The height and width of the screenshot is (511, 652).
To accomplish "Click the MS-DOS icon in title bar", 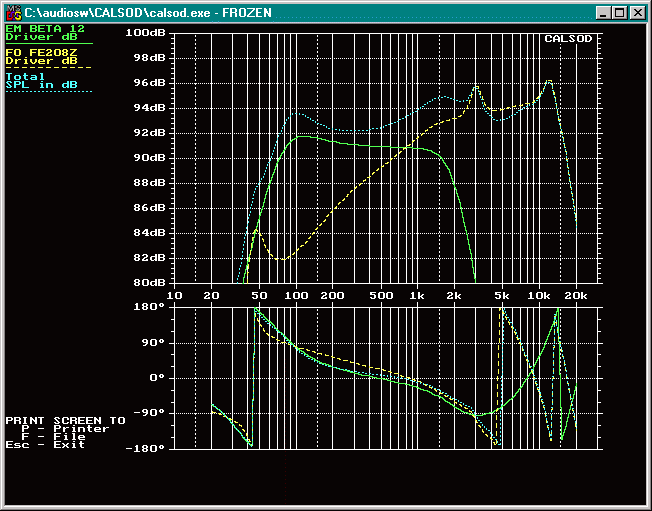I will (13, 13).
